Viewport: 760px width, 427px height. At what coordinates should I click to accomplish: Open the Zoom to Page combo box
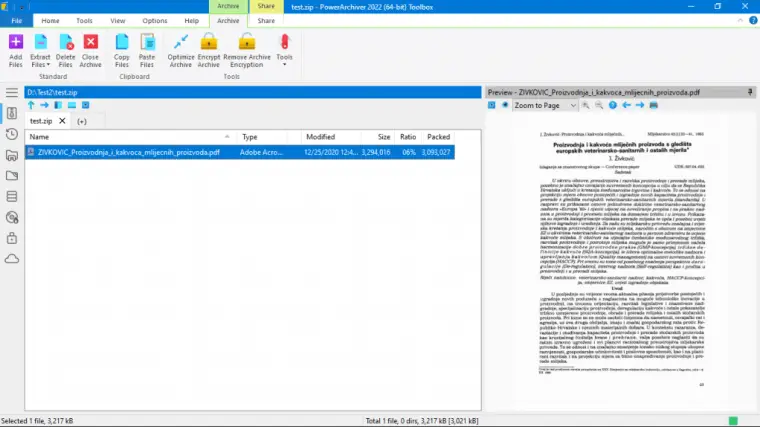pyautogui.click(x=546, y=105)
